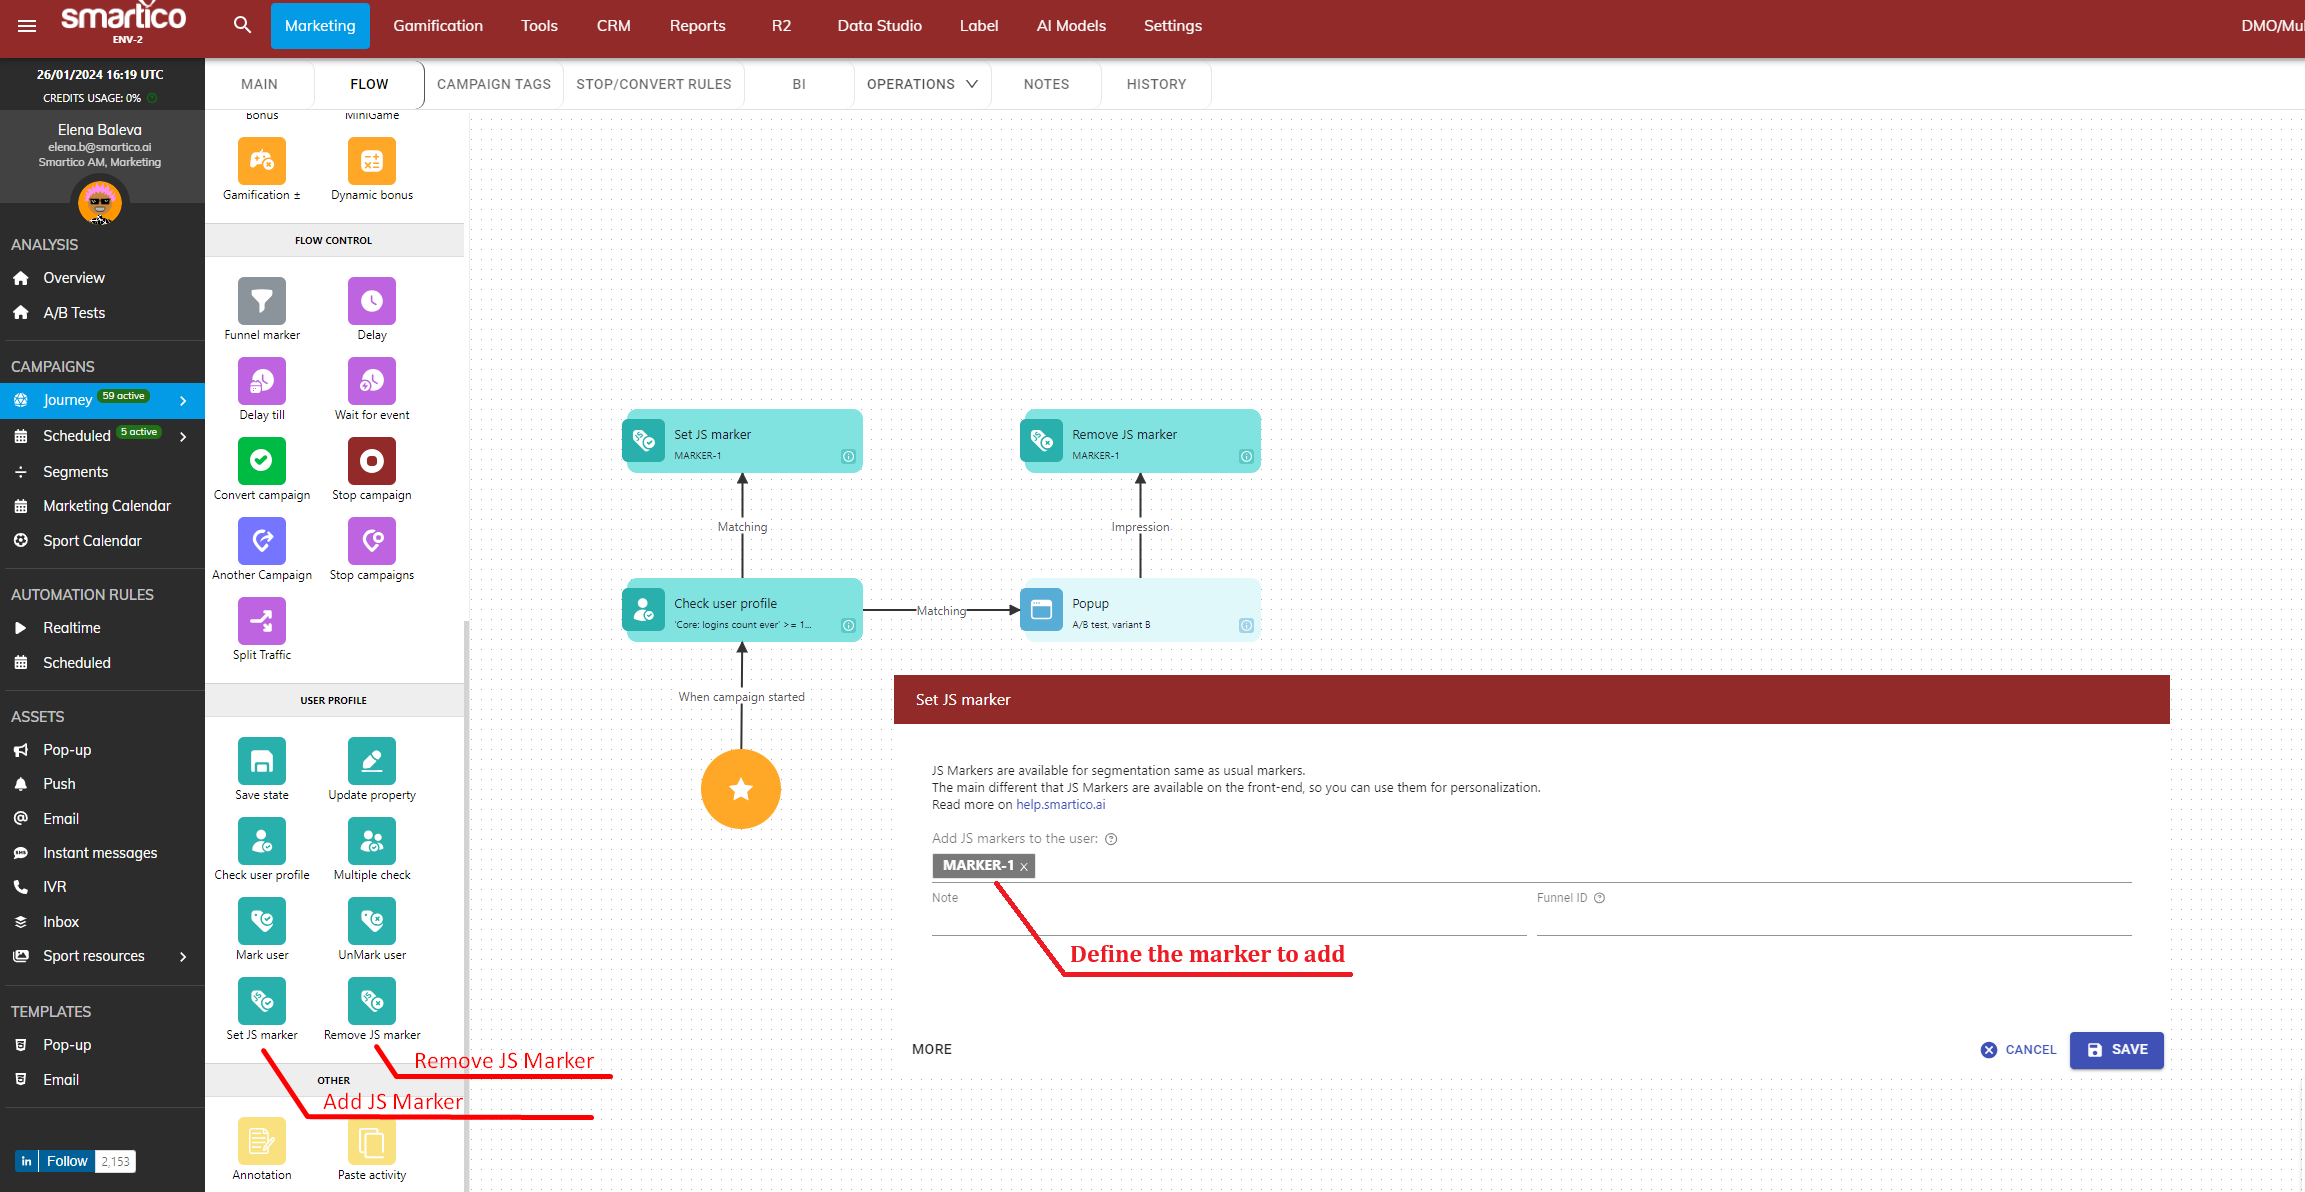Viewport: 2305px width, 1192px height.
Task: Click the Mark user icon
Action: 262,921
